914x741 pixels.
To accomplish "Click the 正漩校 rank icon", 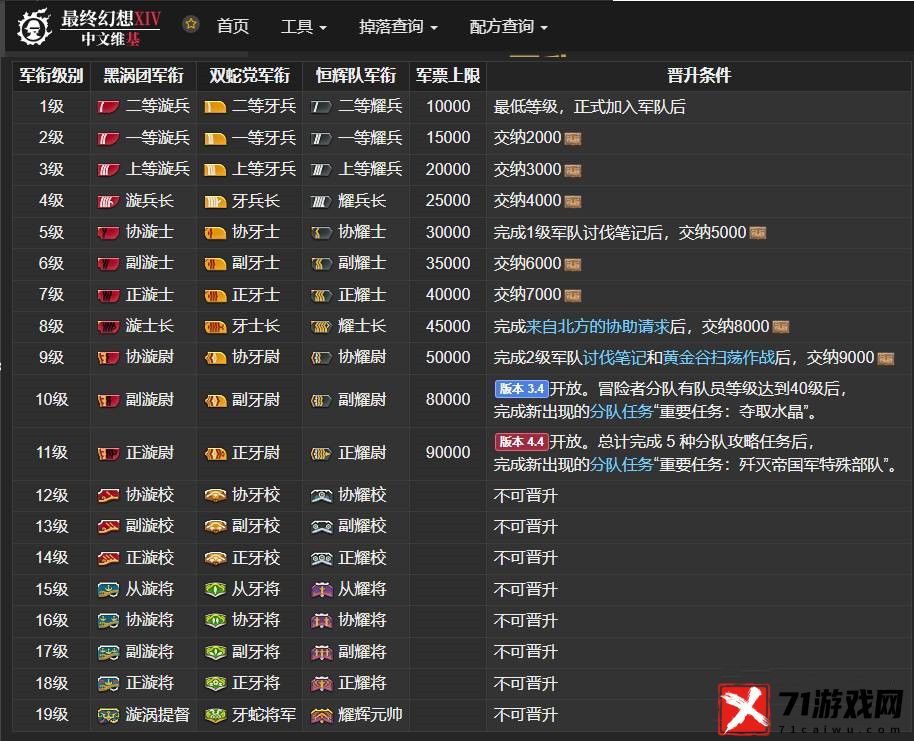I will click(108, 559).
